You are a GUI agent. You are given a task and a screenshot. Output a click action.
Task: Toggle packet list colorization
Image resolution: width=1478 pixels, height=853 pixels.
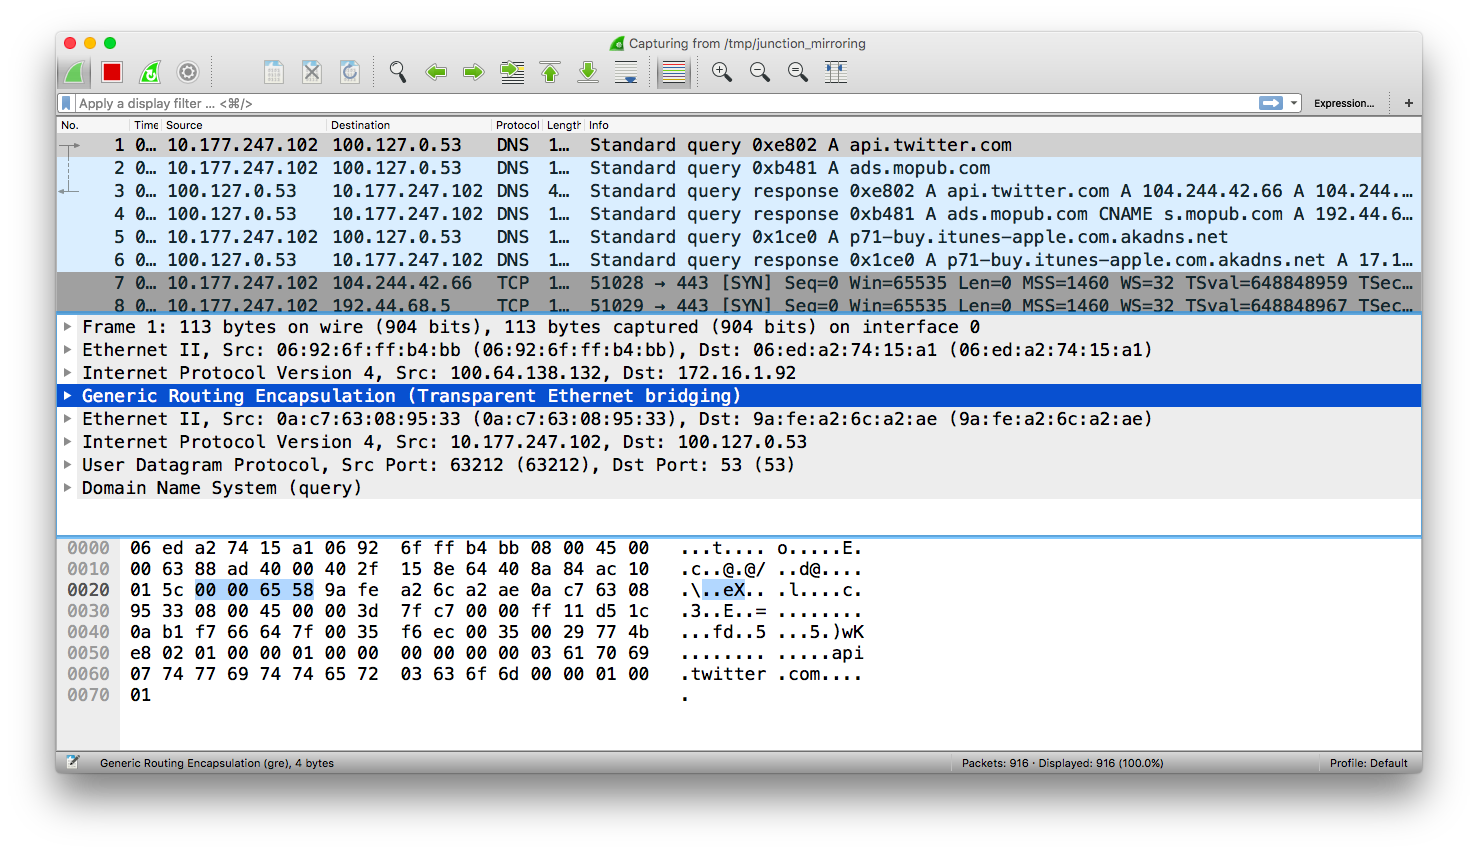pos(674,72)
